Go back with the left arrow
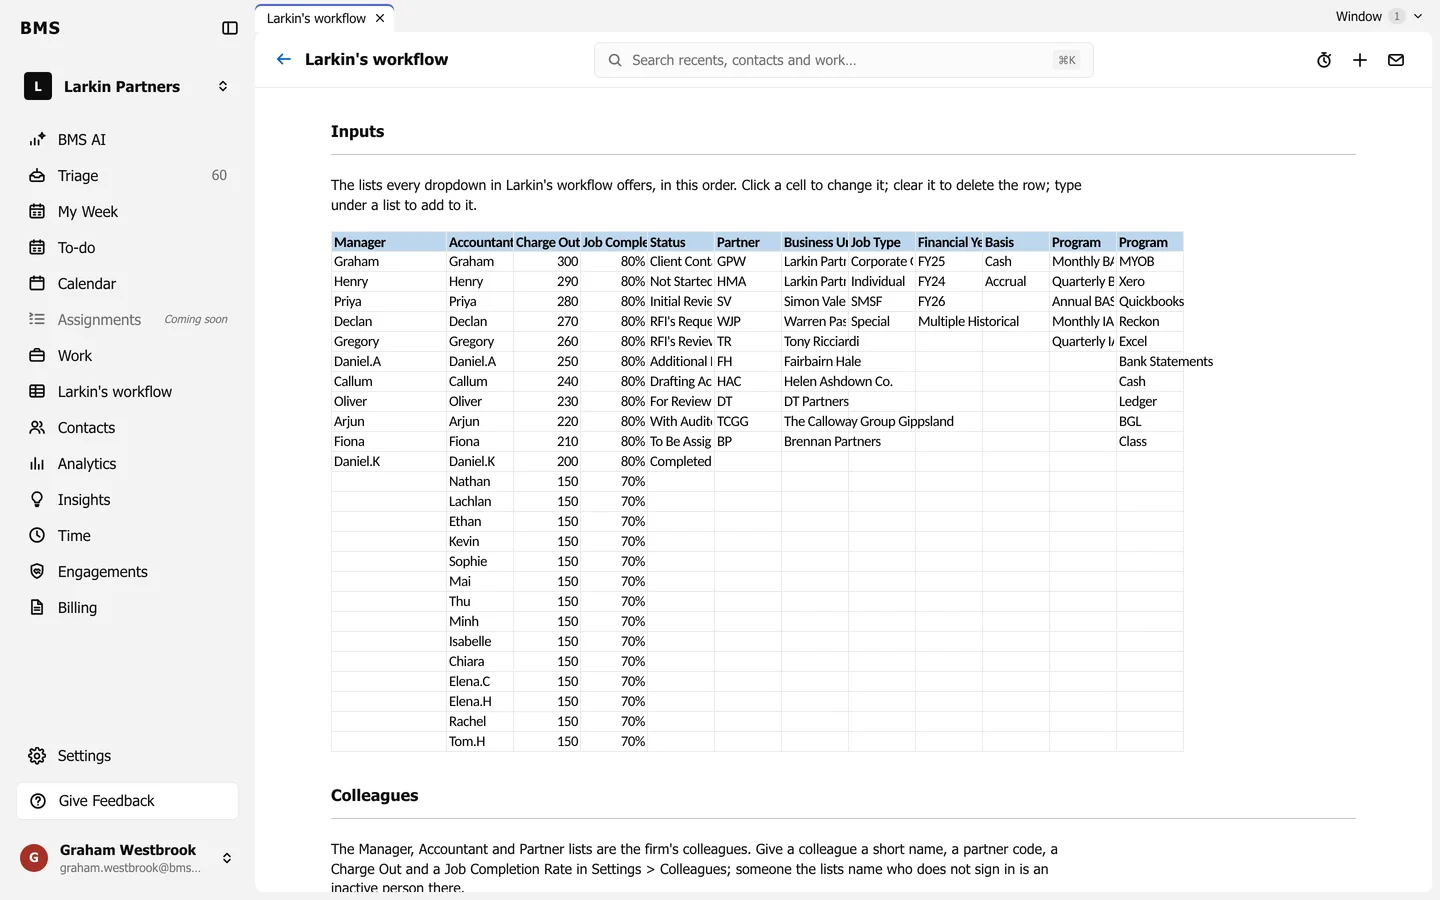This screenshot has width=1440, height=900. [284, 60]
